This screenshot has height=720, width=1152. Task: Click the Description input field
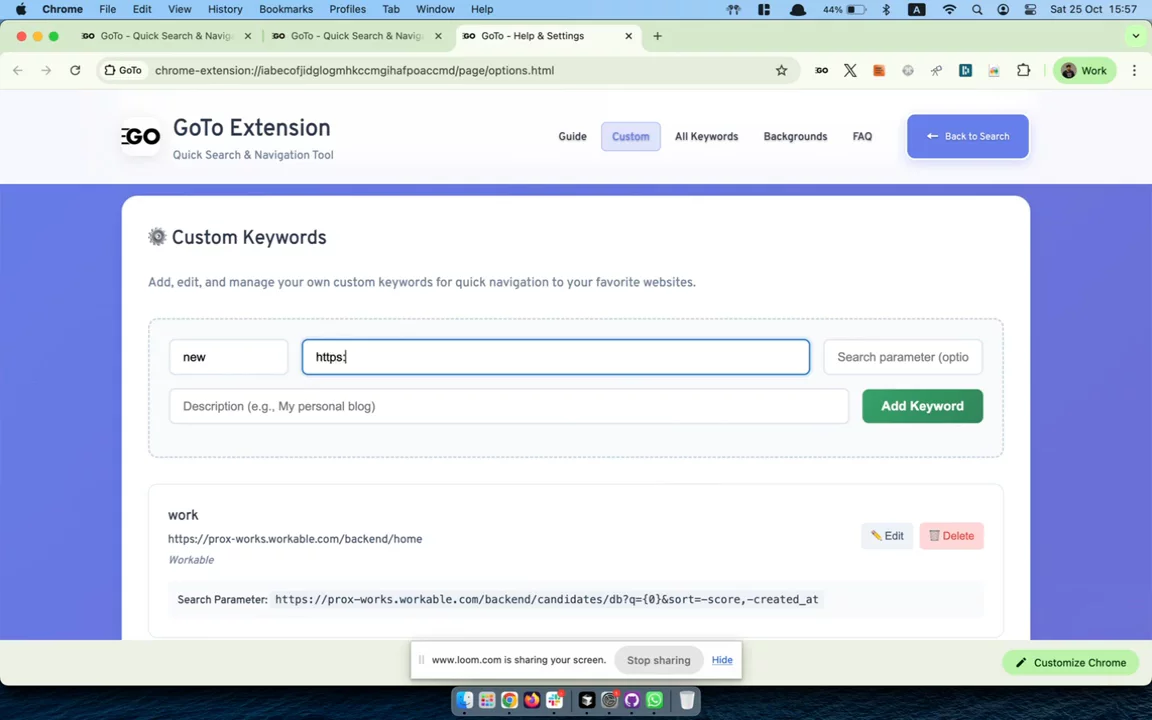tap(508, 406)
